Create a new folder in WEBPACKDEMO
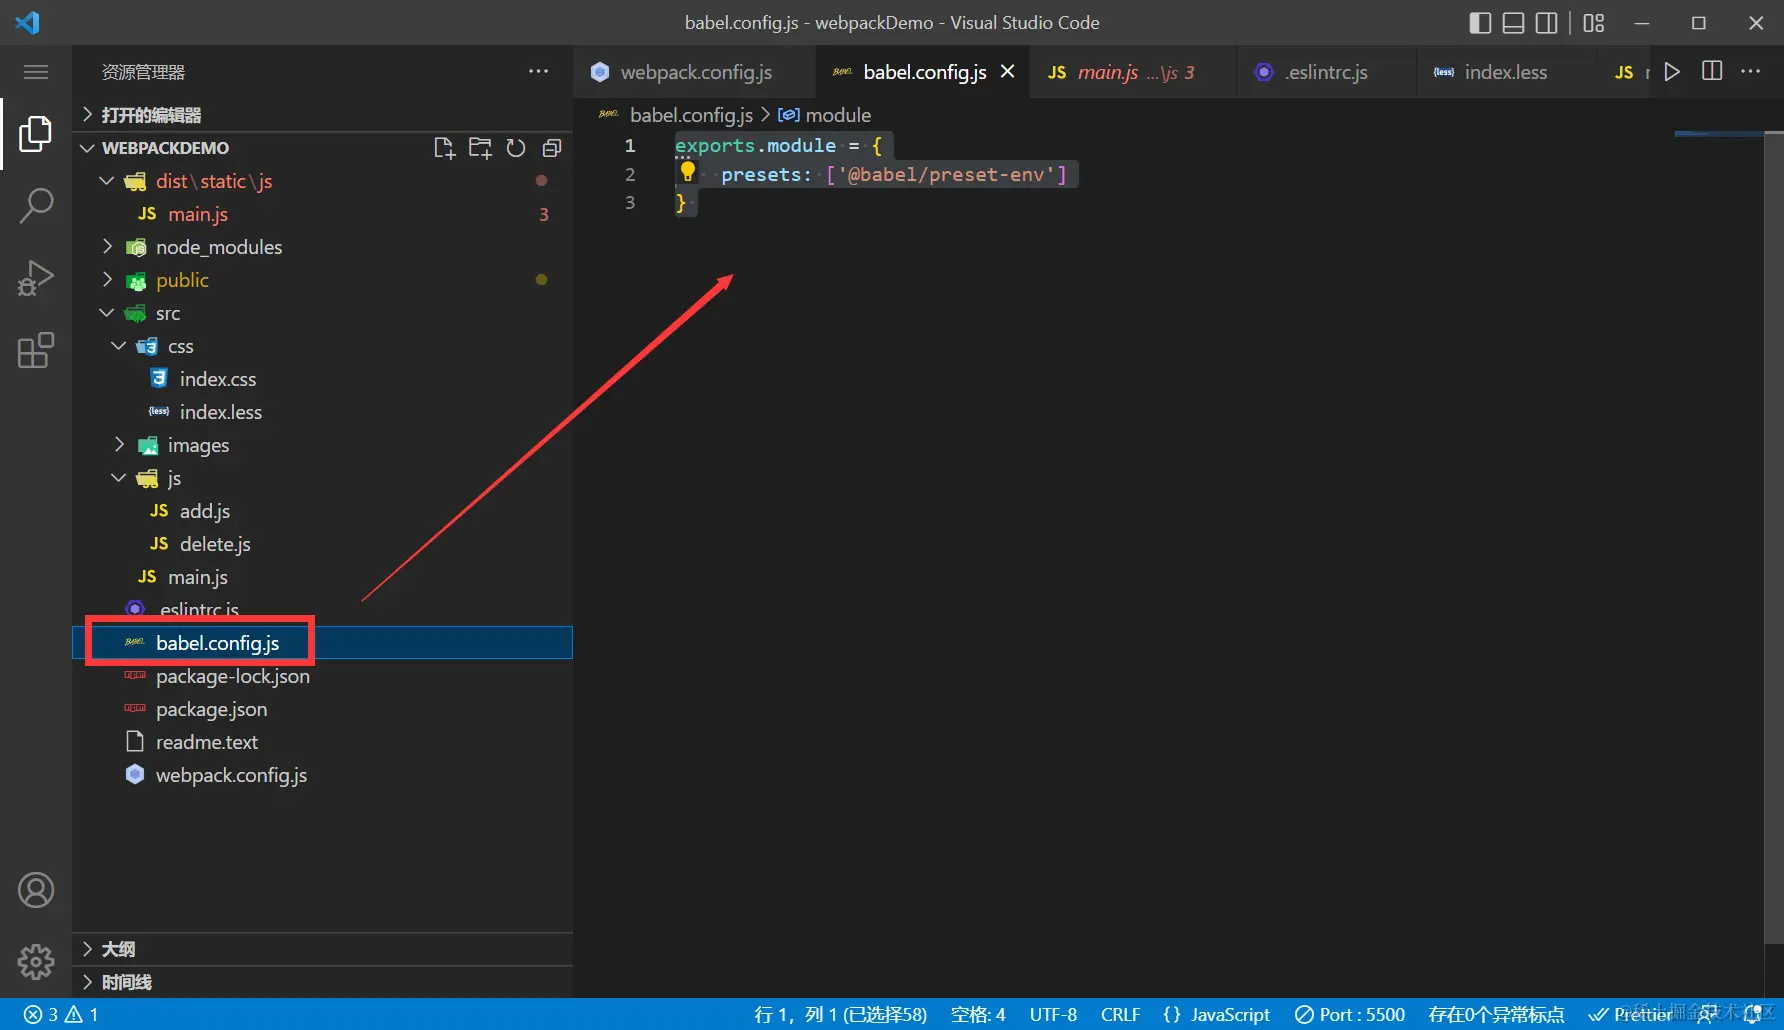Screen dimensions: 1784x1030 pos(480,148)
